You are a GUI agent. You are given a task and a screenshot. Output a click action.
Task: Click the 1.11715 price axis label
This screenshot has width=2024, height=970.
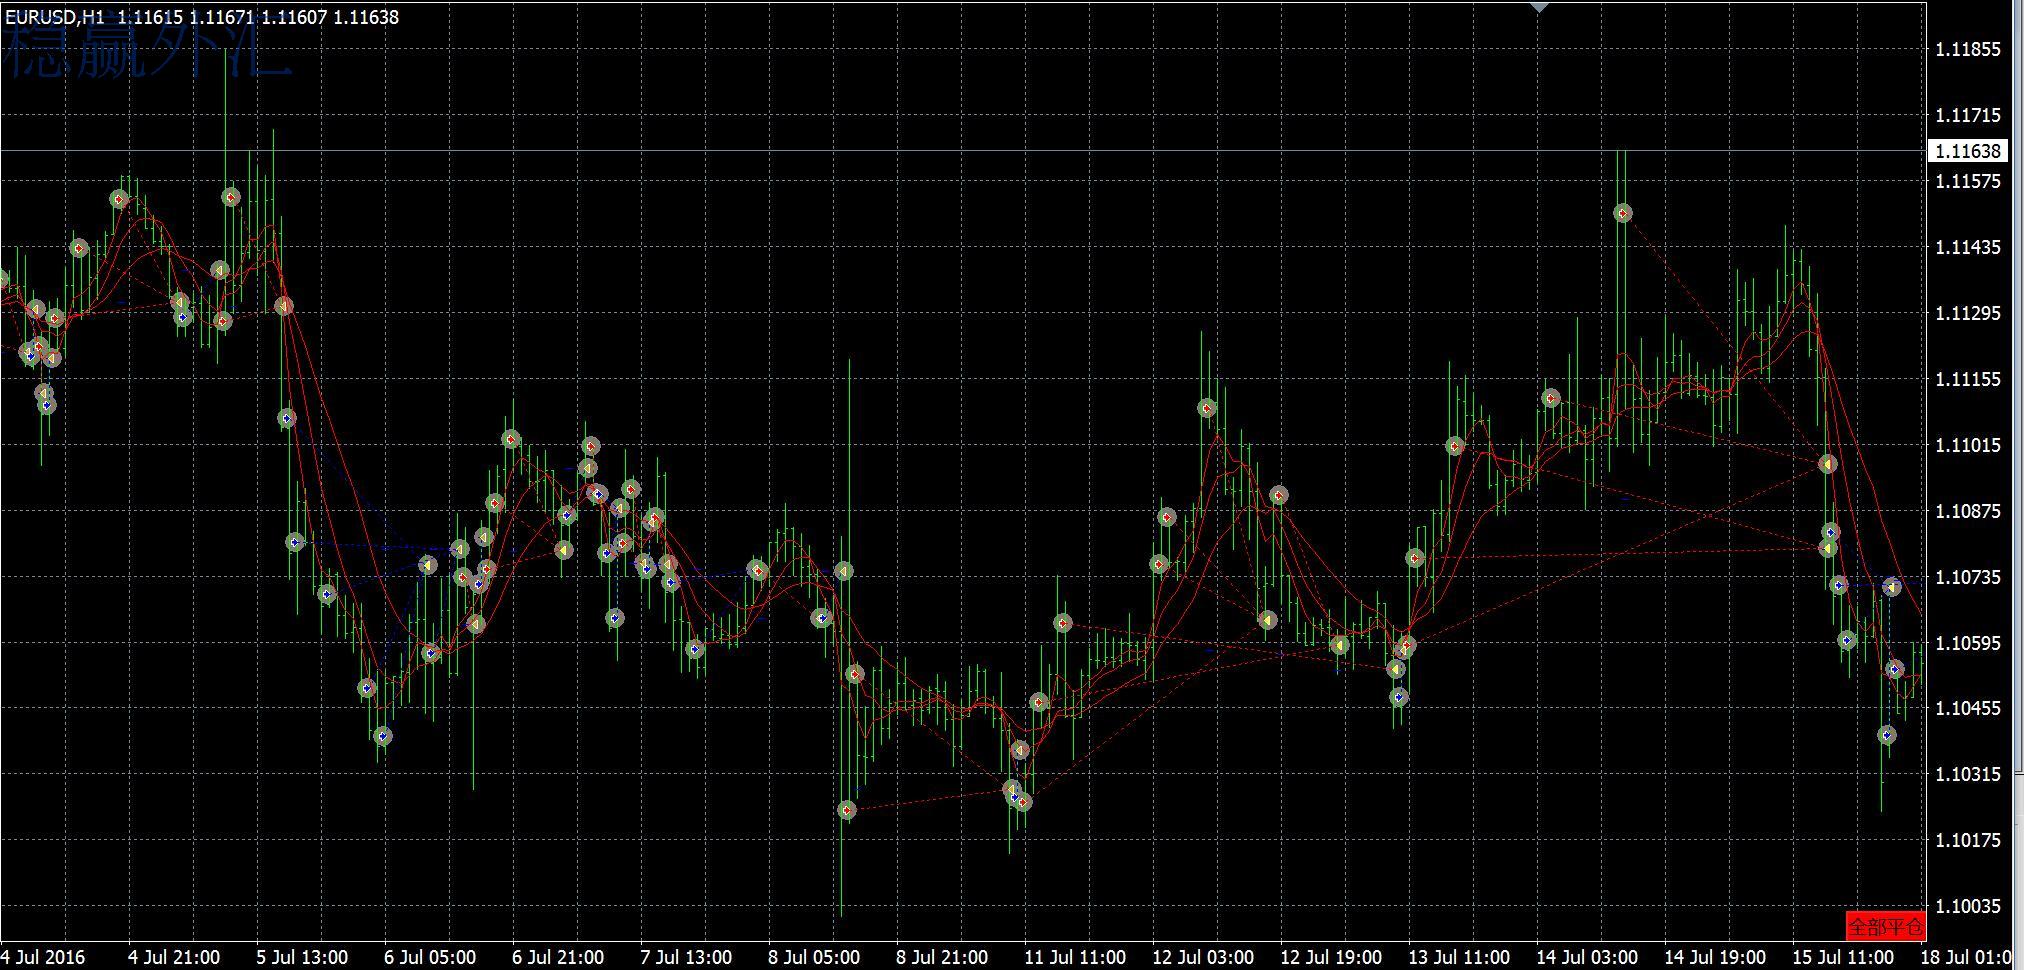[1968, 116]
